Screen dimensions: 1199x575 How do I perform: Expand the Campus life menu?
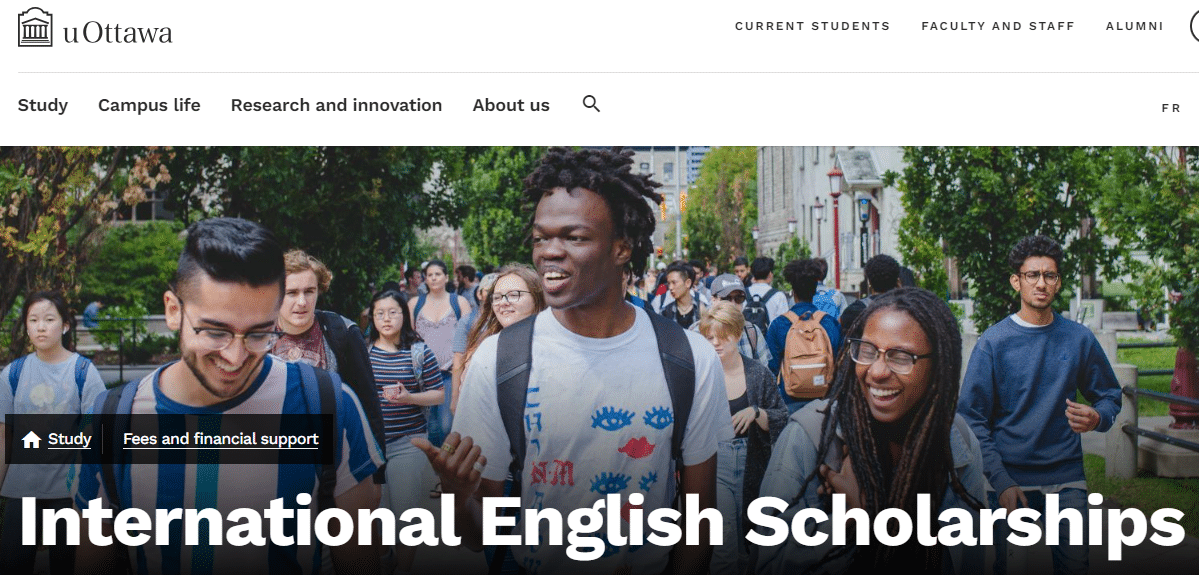(149, 106)
